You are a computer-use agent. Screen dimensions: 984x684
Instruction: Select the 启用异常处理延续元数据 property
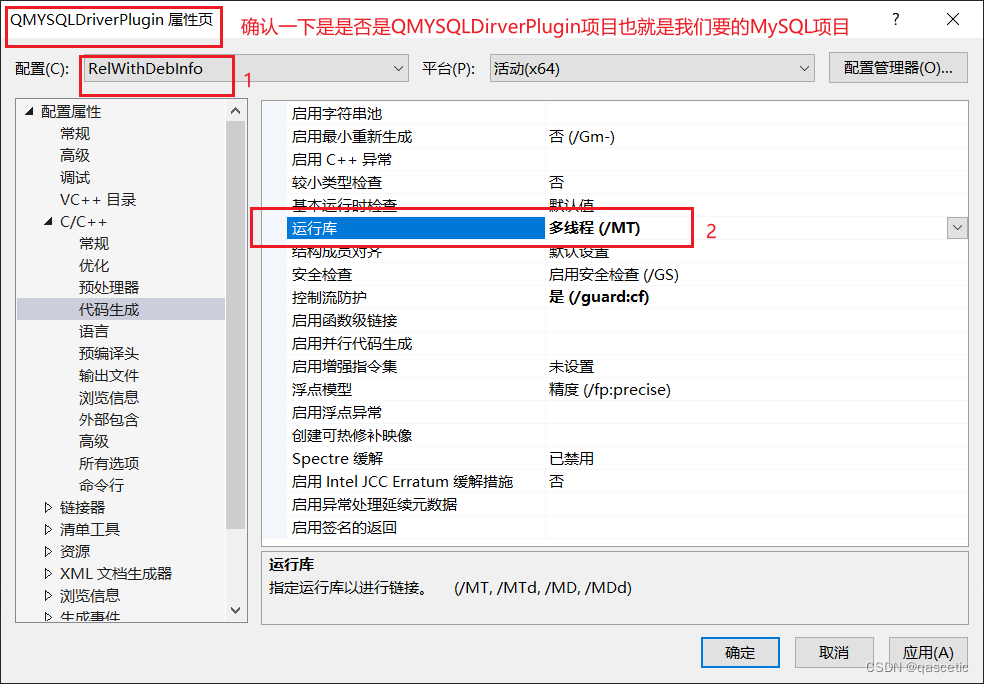374,505
